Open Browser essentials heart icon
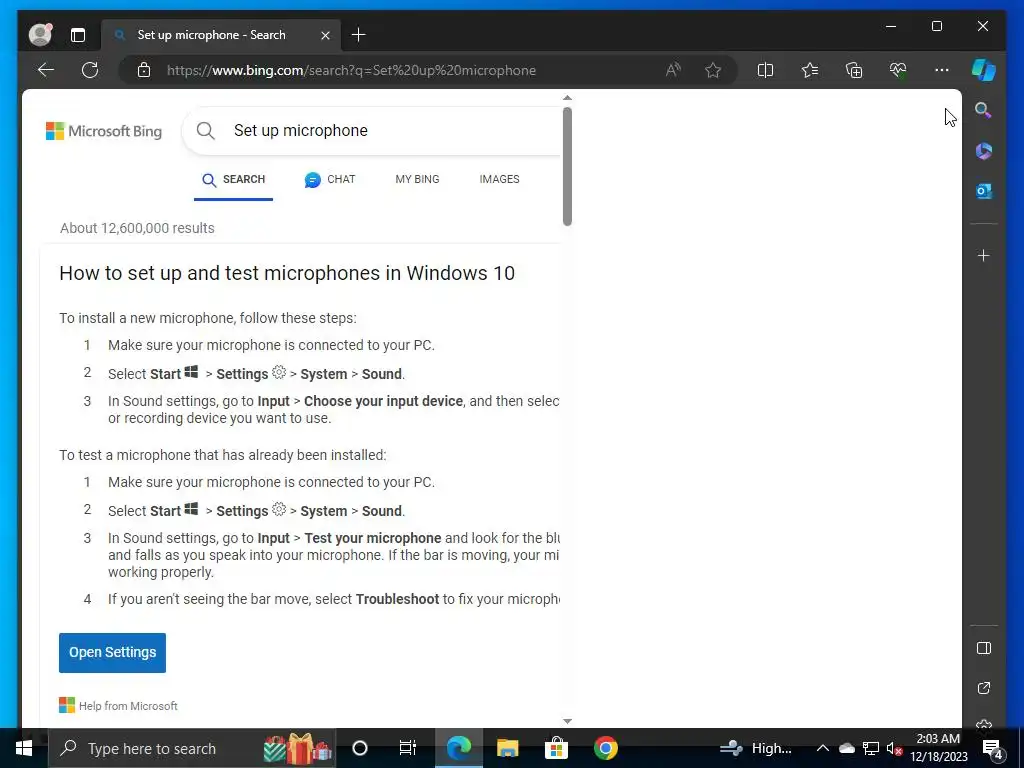The image size is (1024, 768). 898,70
